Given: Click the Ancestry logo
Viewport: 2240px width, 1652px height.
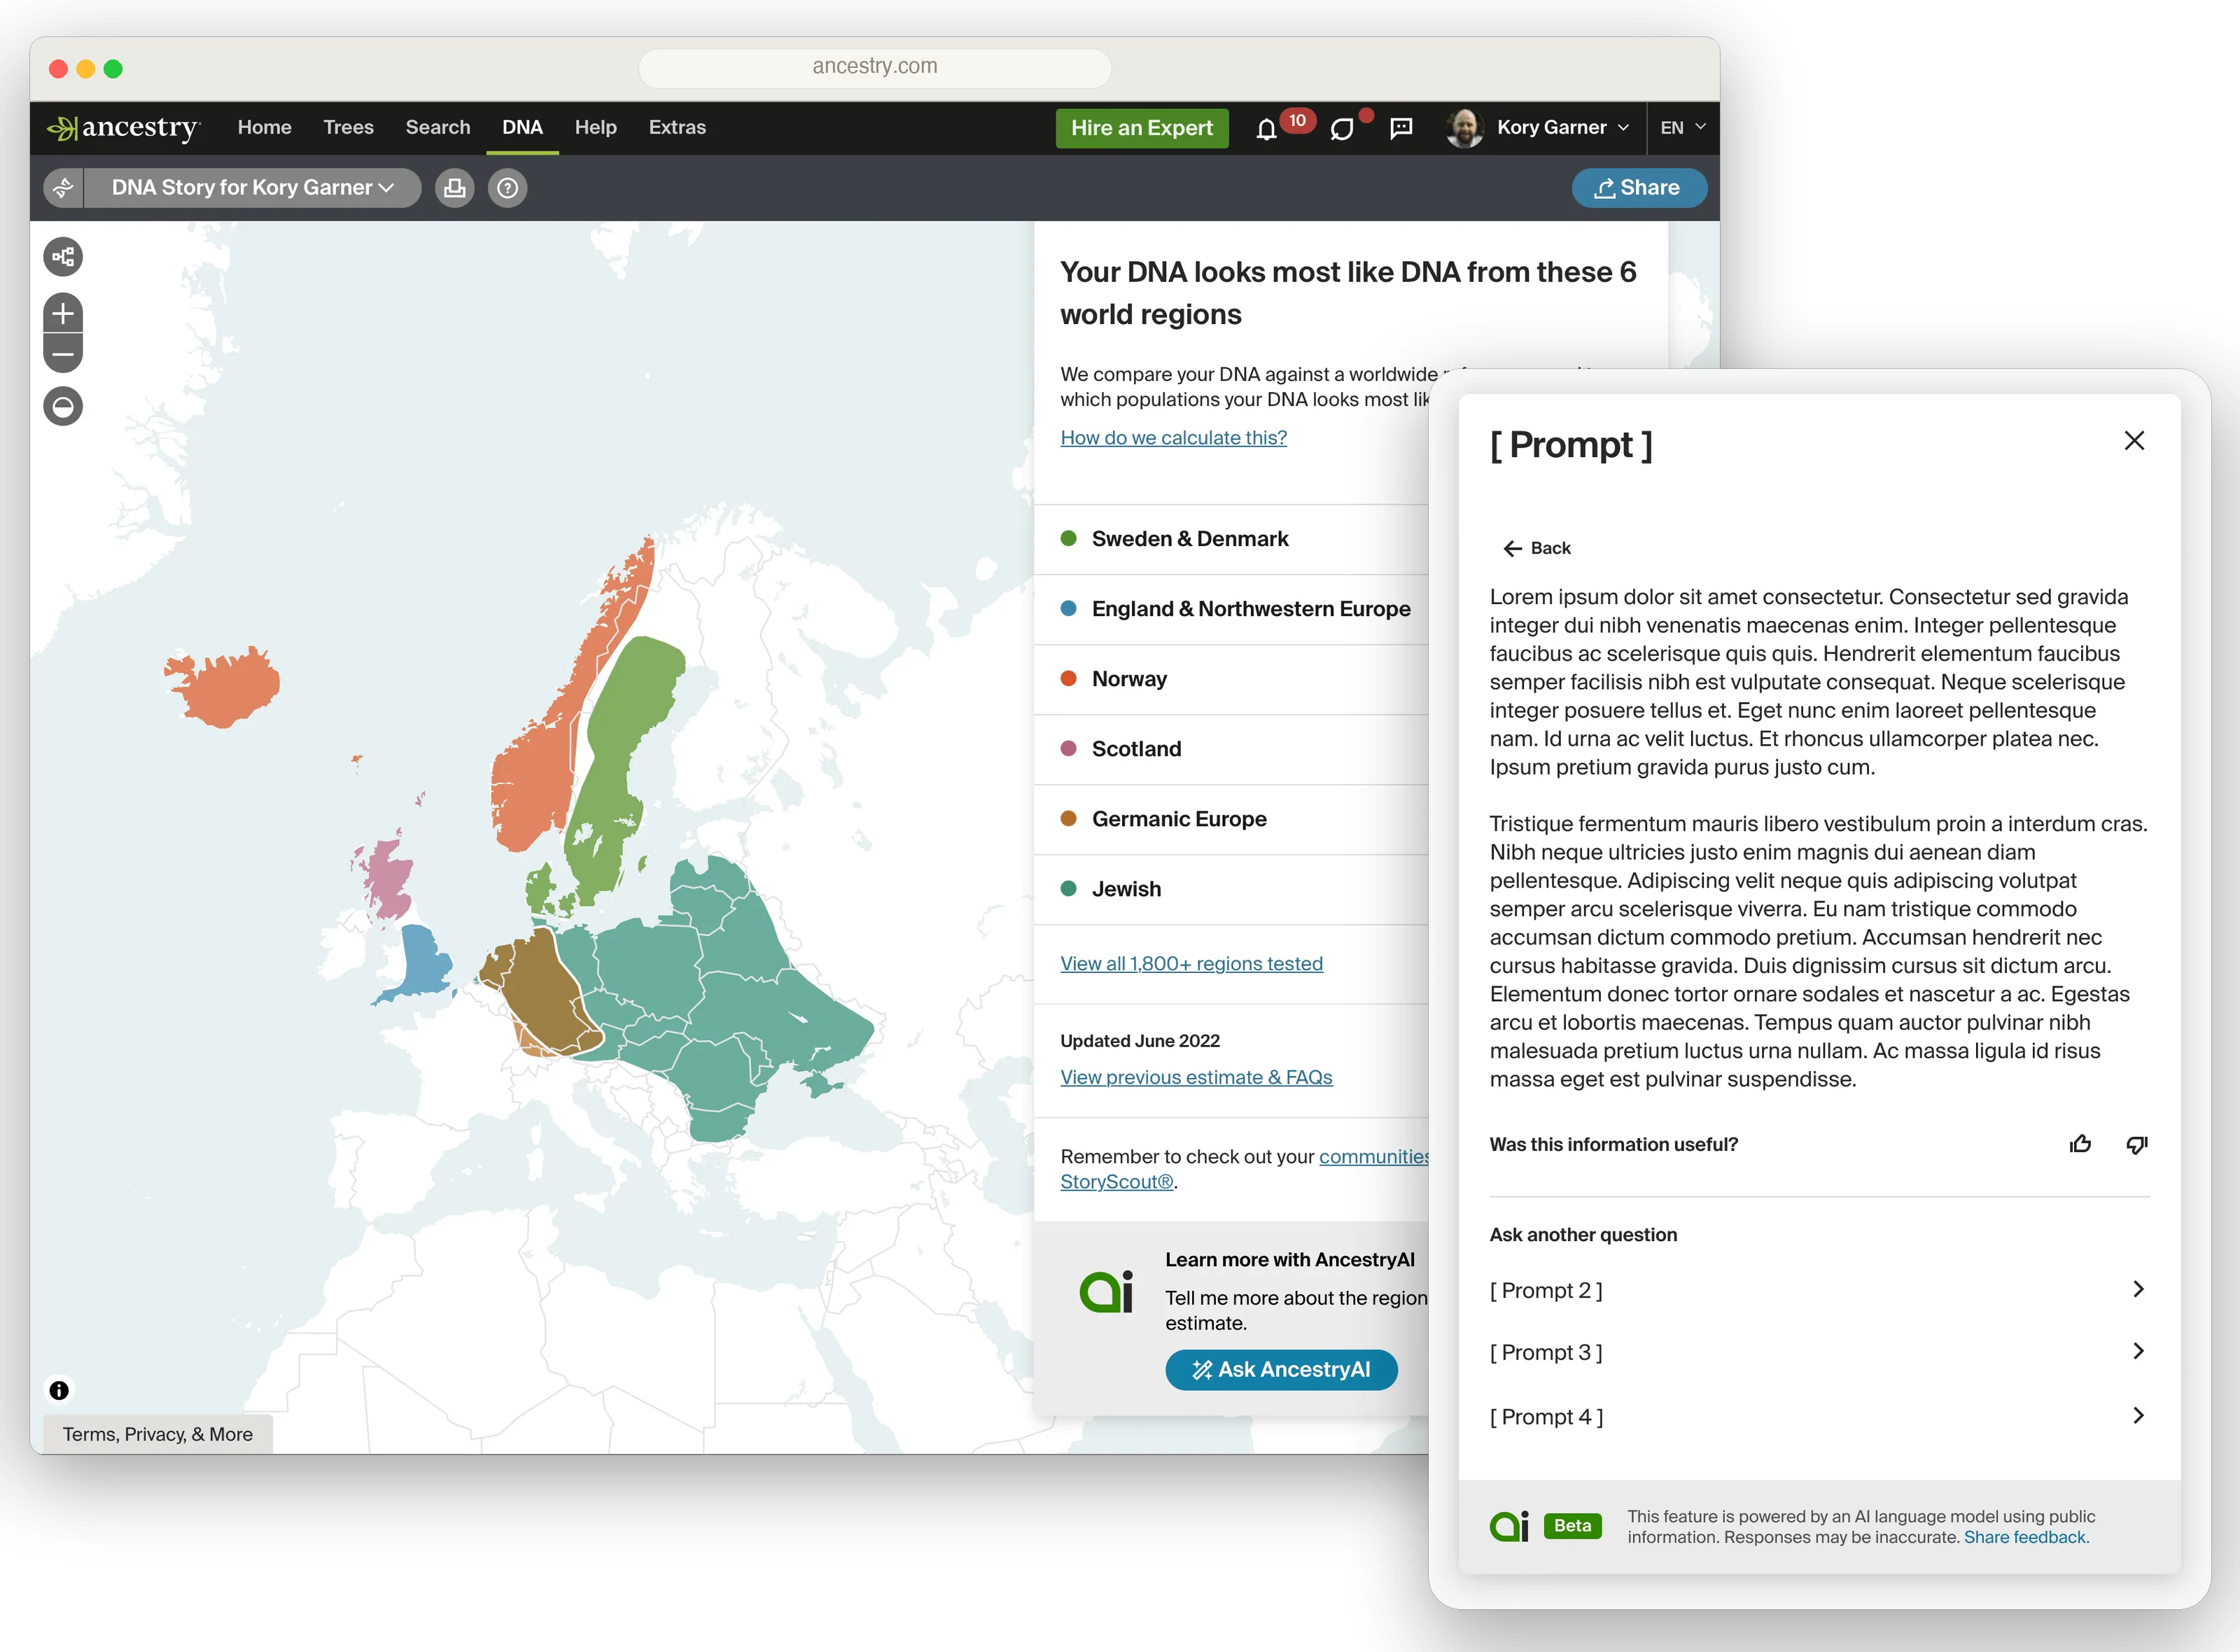Looking at the screenshot, I should pos(123,128).
